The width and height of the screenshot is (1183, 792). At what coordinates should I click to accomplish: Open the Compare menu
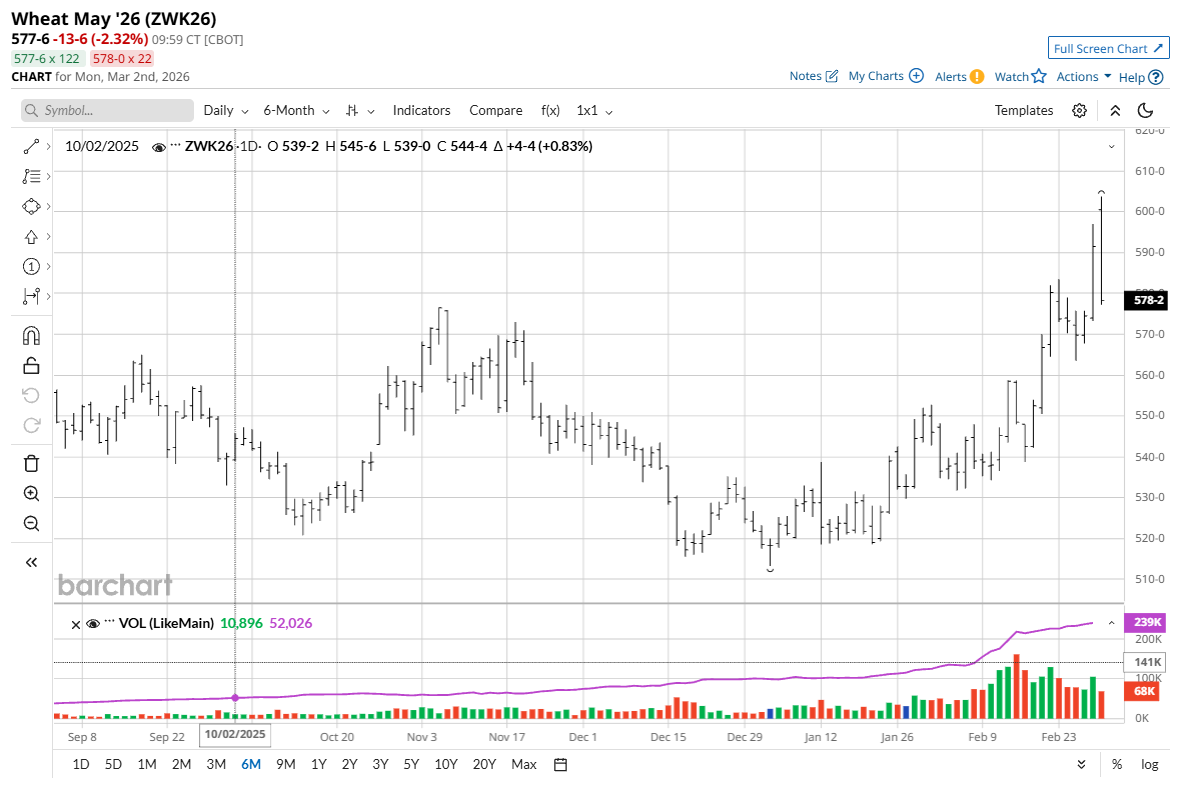pos(496,110)
